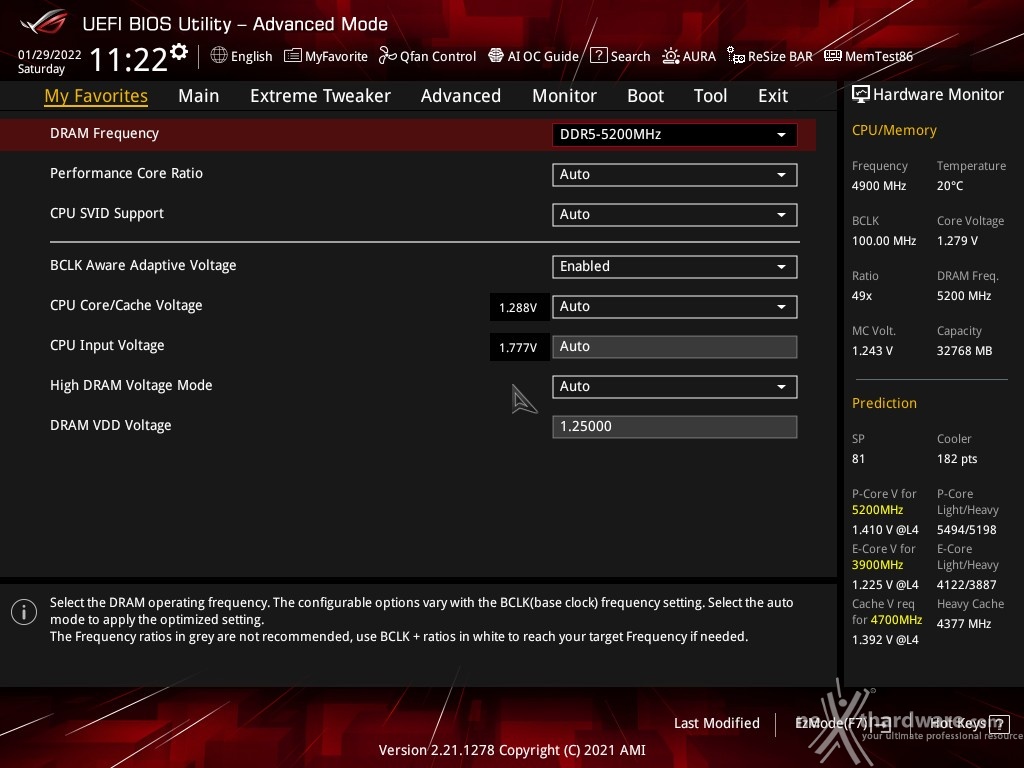Screen dimensions: 1024x768
Task: Click the 1.243 V MC Volt value
Action: (x=872, y=351)
